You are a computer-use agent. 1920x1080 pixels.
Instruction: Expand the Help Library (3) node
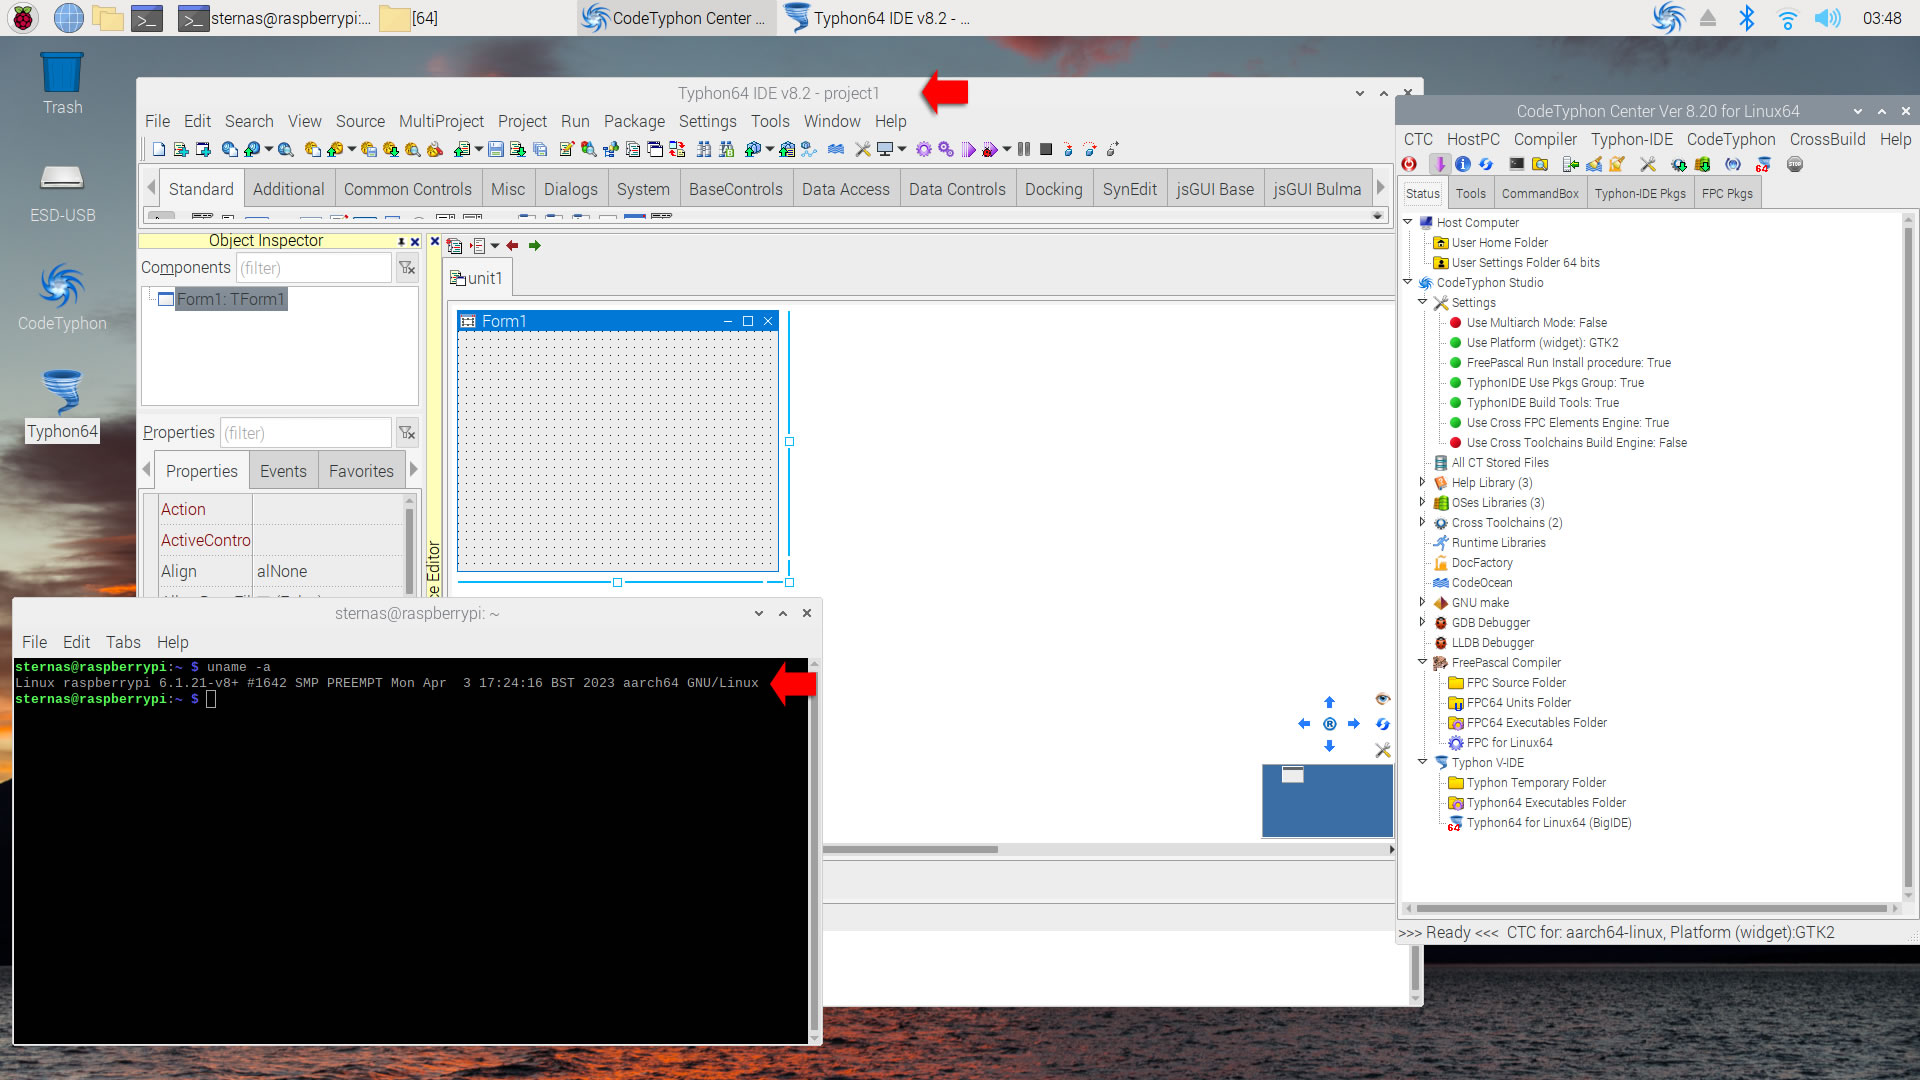1422,482
